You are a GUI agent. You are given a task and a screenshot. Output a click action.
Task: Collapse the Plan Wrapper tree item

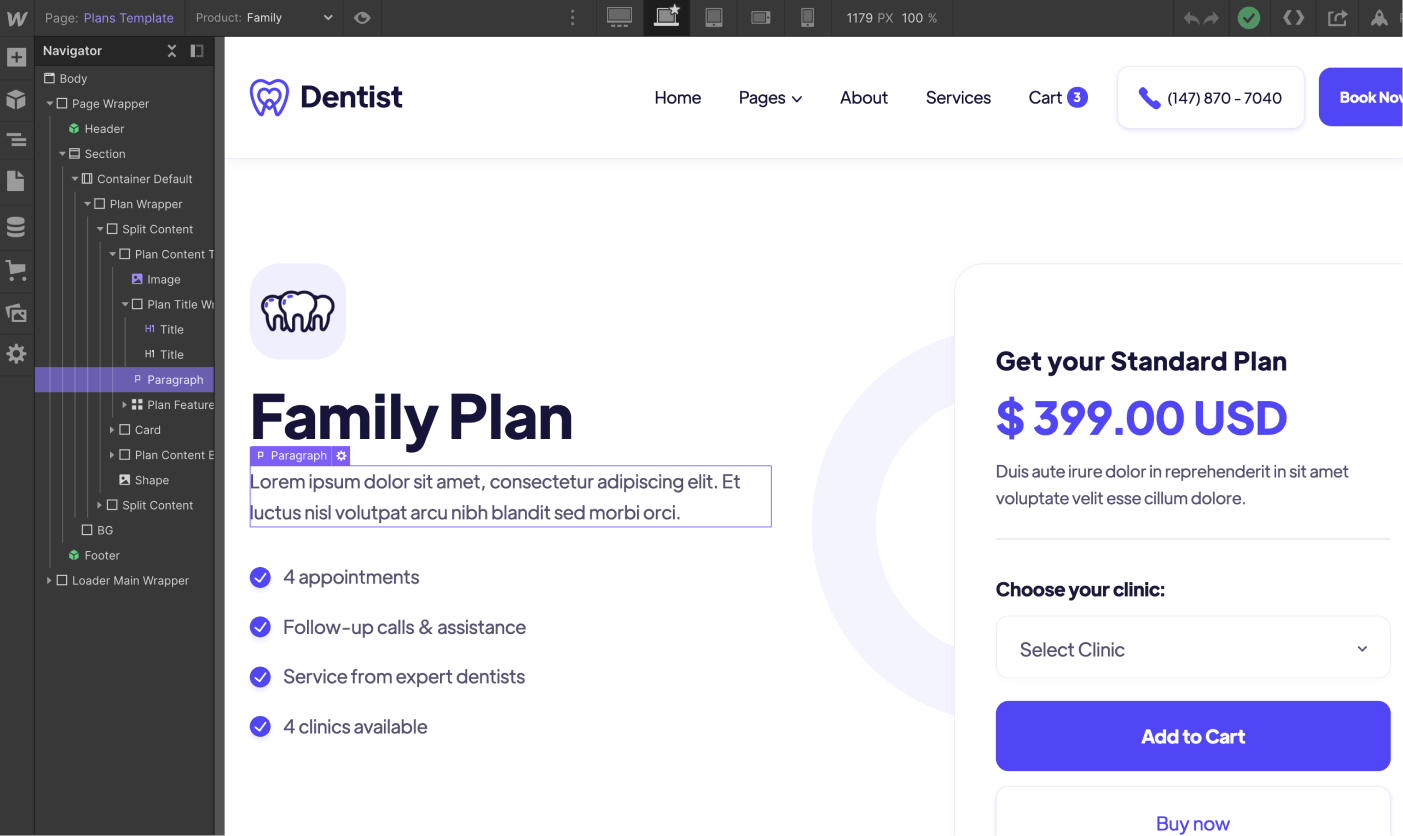pyautogui.click(x=87, y=203)
